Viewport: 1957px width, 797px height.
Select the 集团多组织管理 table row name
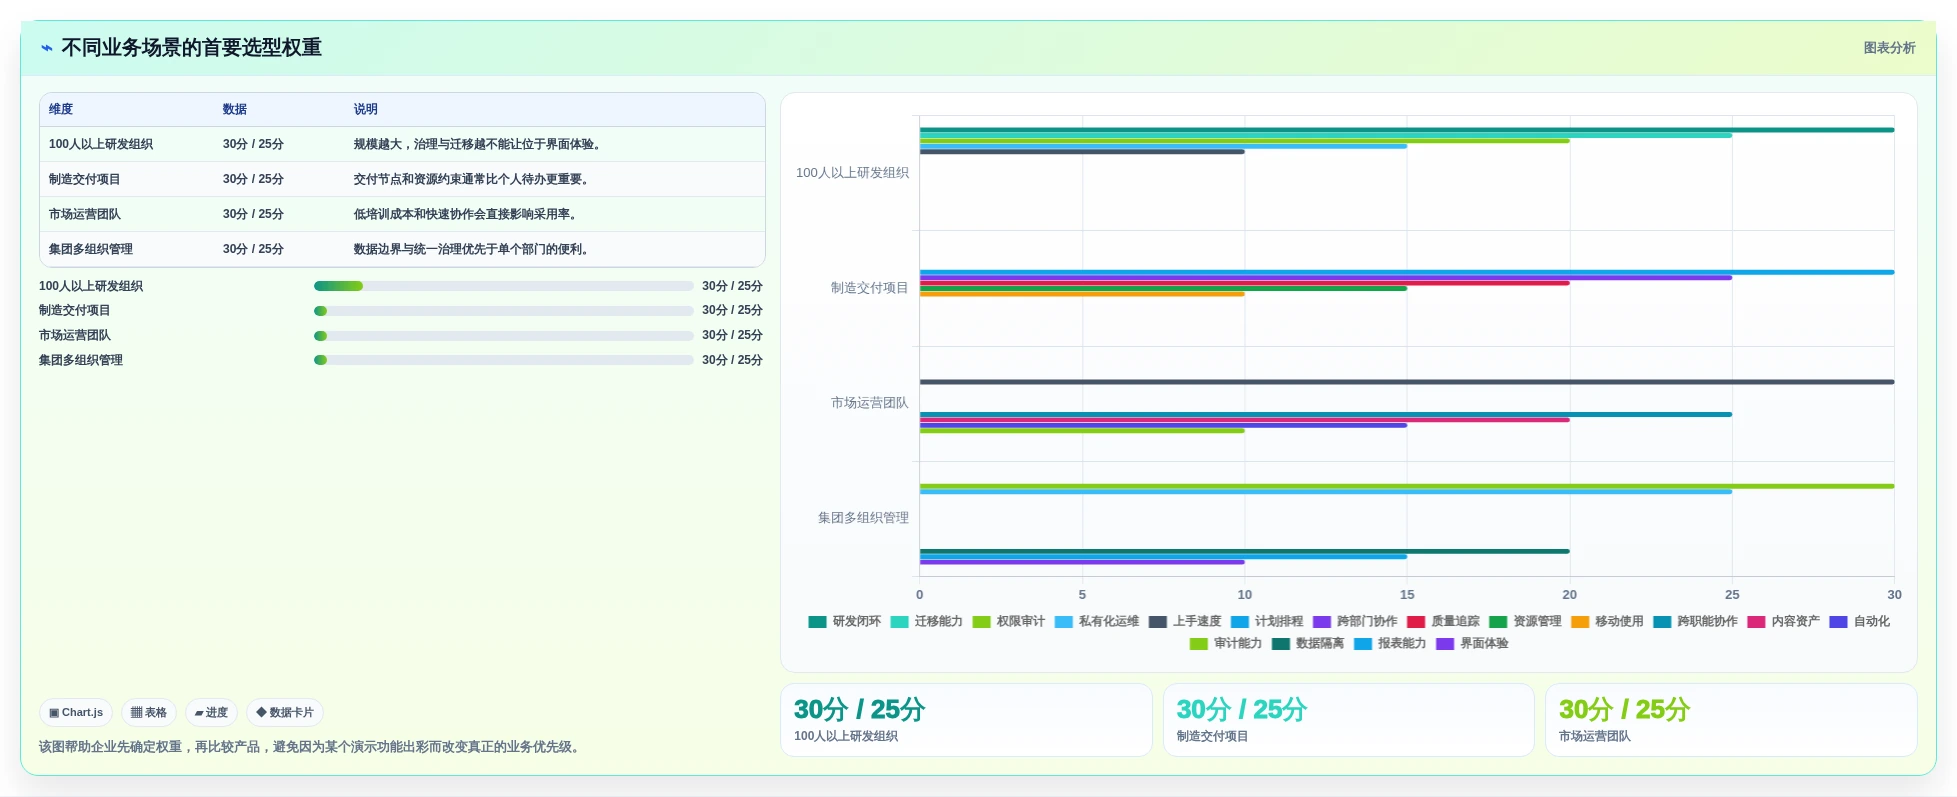pyautogui.click(x=91, y=249)
